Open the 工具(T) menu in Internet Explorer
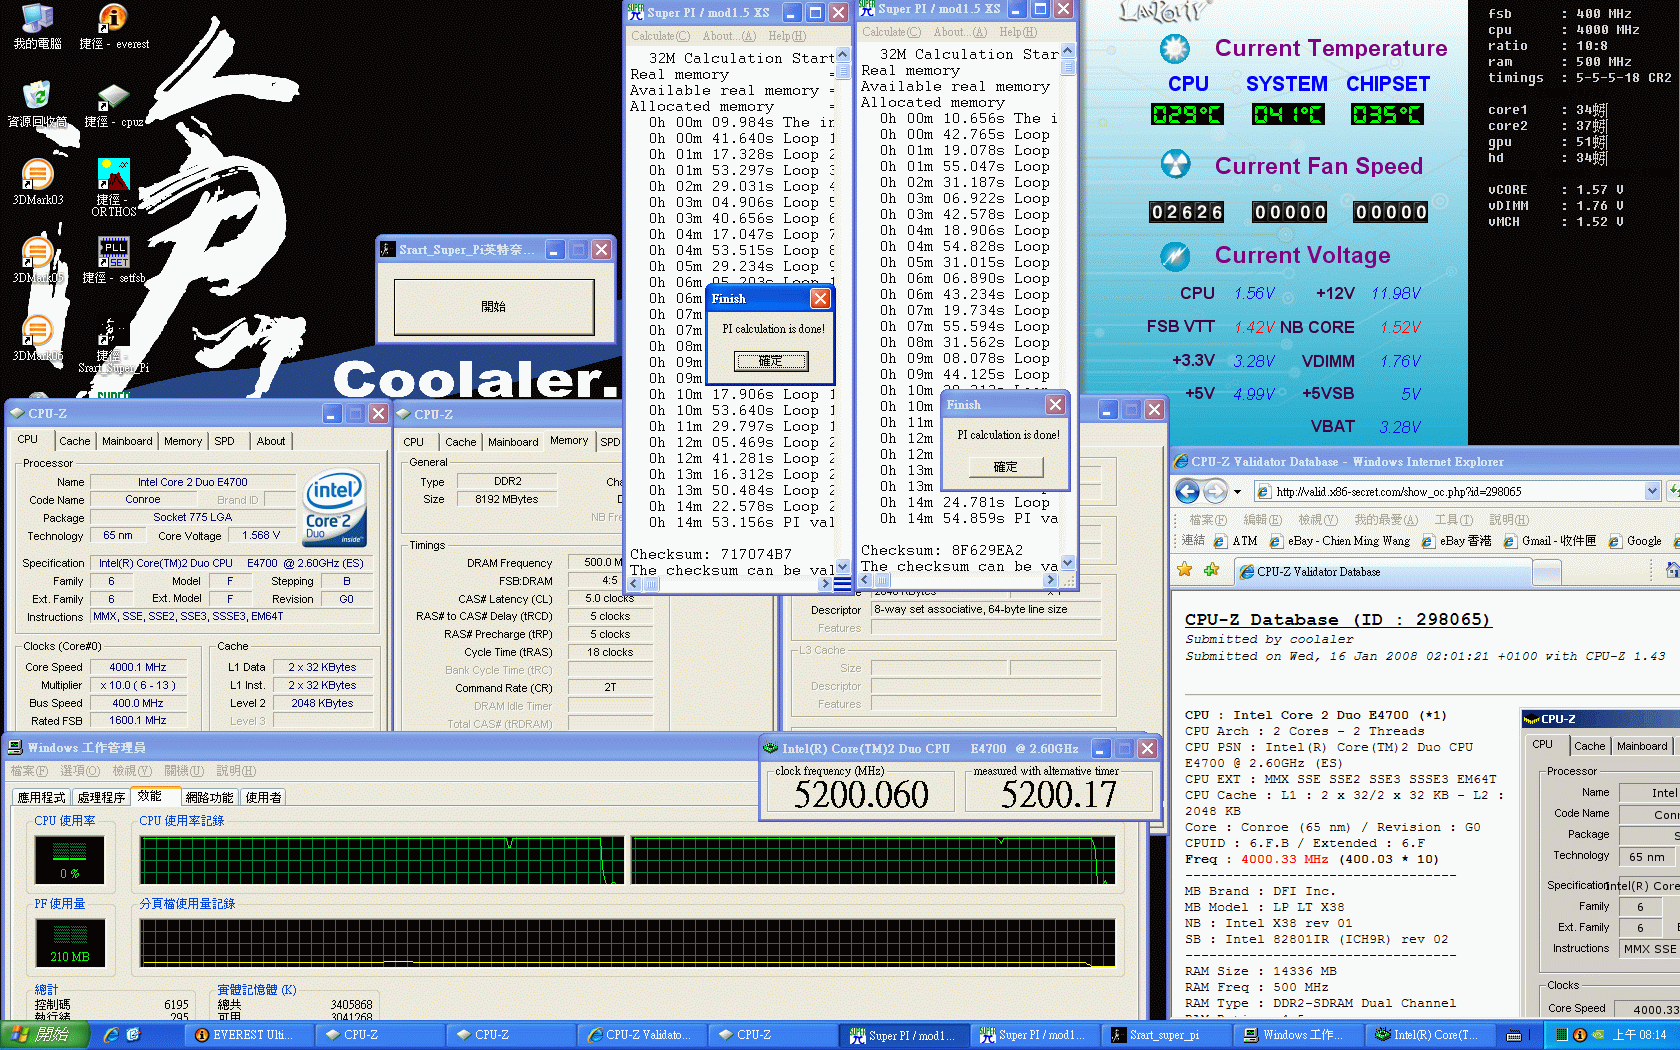Image resolution: width=1680 pixels, height=1050 pixels. pos(1453,520)
